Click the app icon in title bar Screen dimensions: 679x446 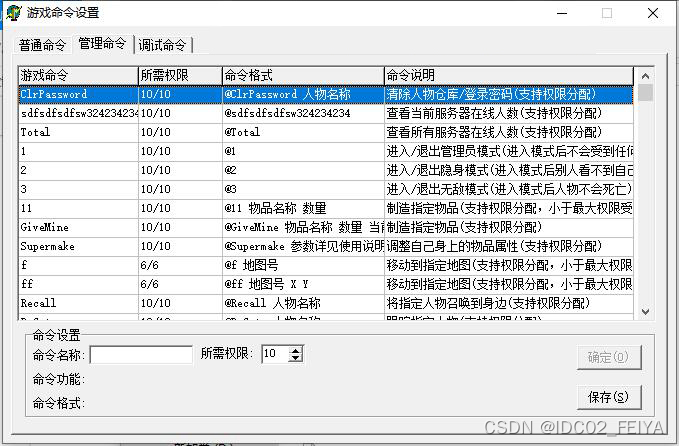click(13, 14)
